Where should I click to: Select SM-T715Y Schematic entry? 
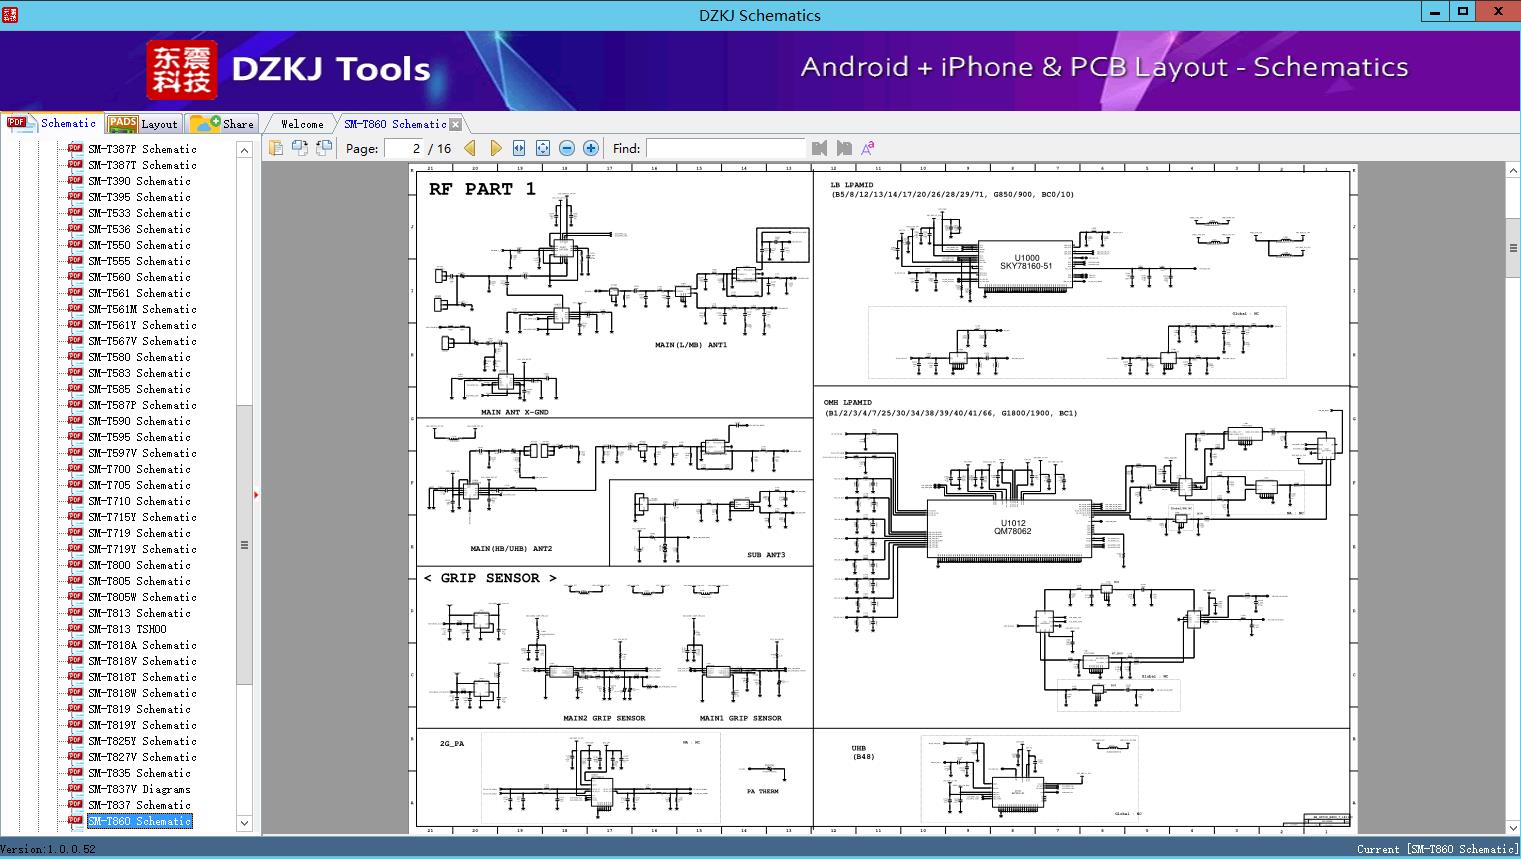tap(142, 517)
